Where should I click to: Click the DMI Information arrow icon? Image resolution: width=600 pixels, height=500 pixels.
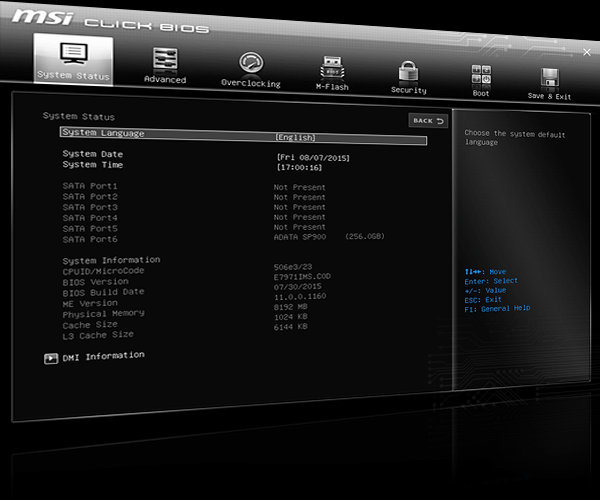point(51,357)
